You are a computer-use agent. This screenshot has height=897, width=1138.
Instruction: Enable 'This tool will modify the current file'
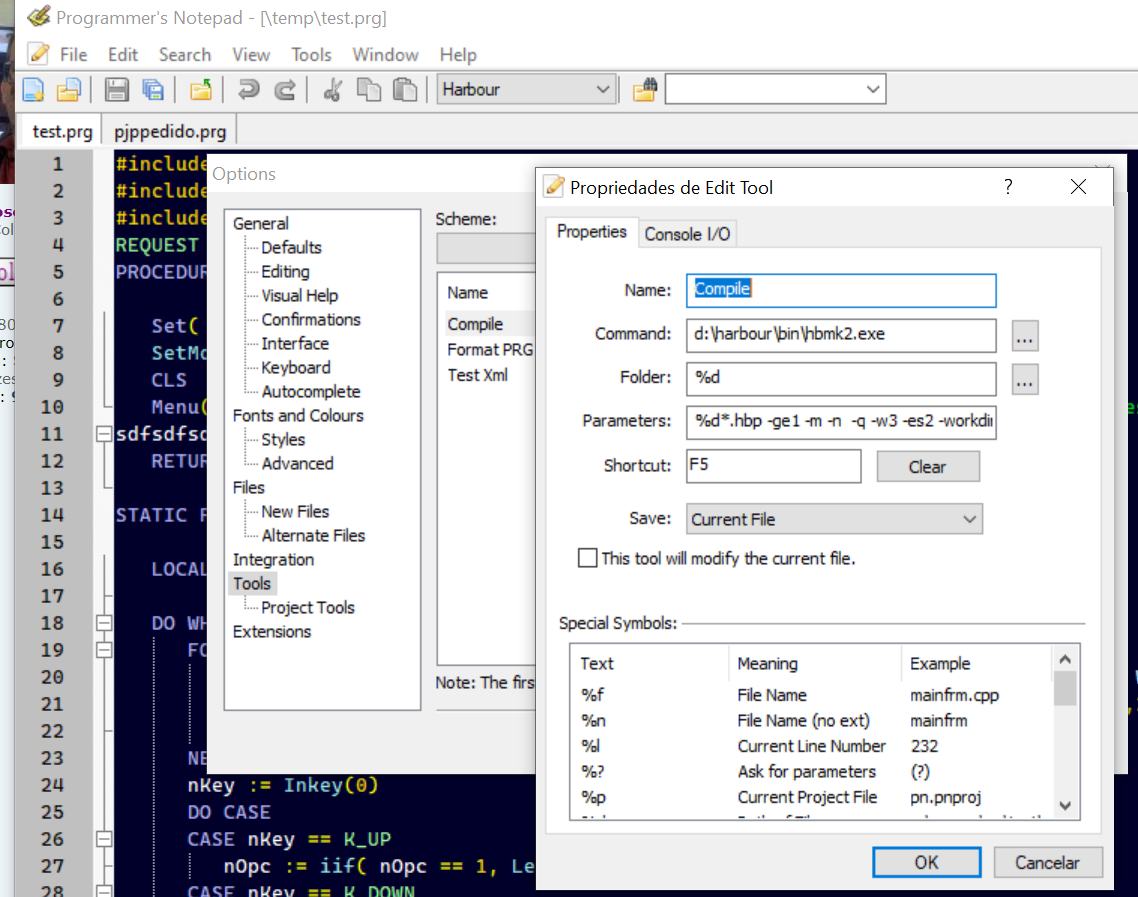[588, 558]
